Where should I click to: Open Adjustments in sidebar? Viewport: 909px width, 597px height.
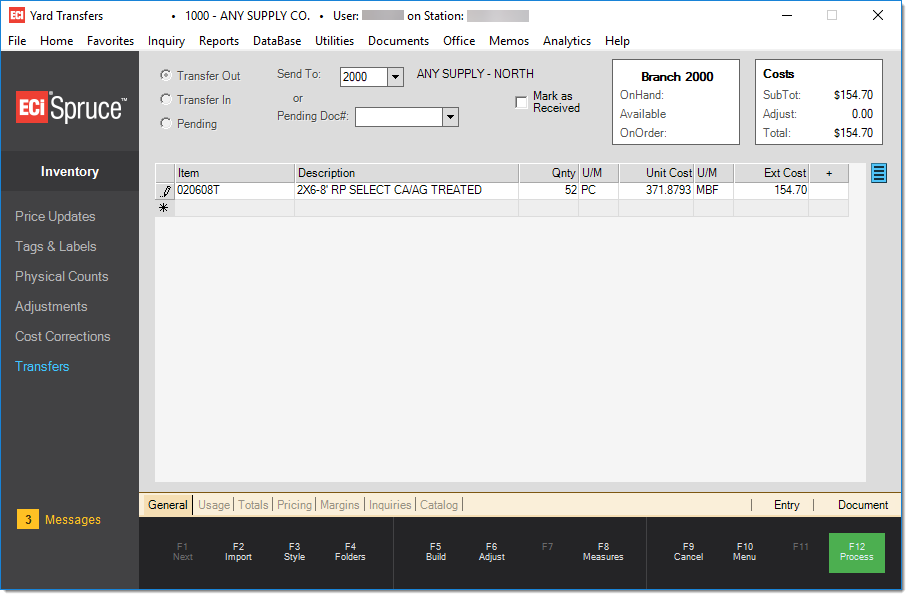52,308
